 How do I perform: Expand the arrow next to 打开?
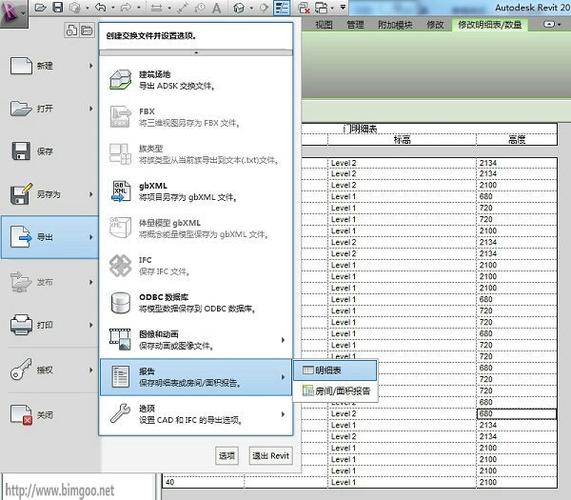[91, 109]
